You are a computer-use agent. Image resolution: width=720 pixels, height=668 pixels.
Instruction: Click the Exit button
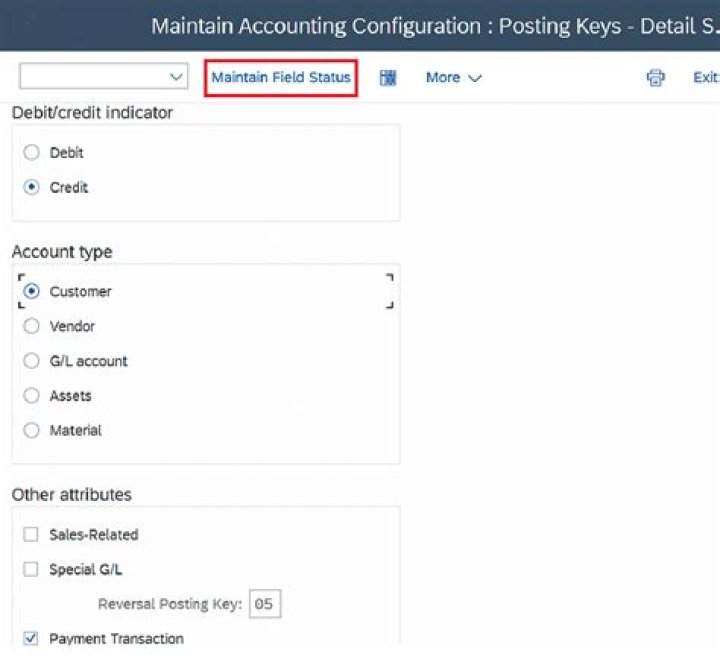coord(706,77)
